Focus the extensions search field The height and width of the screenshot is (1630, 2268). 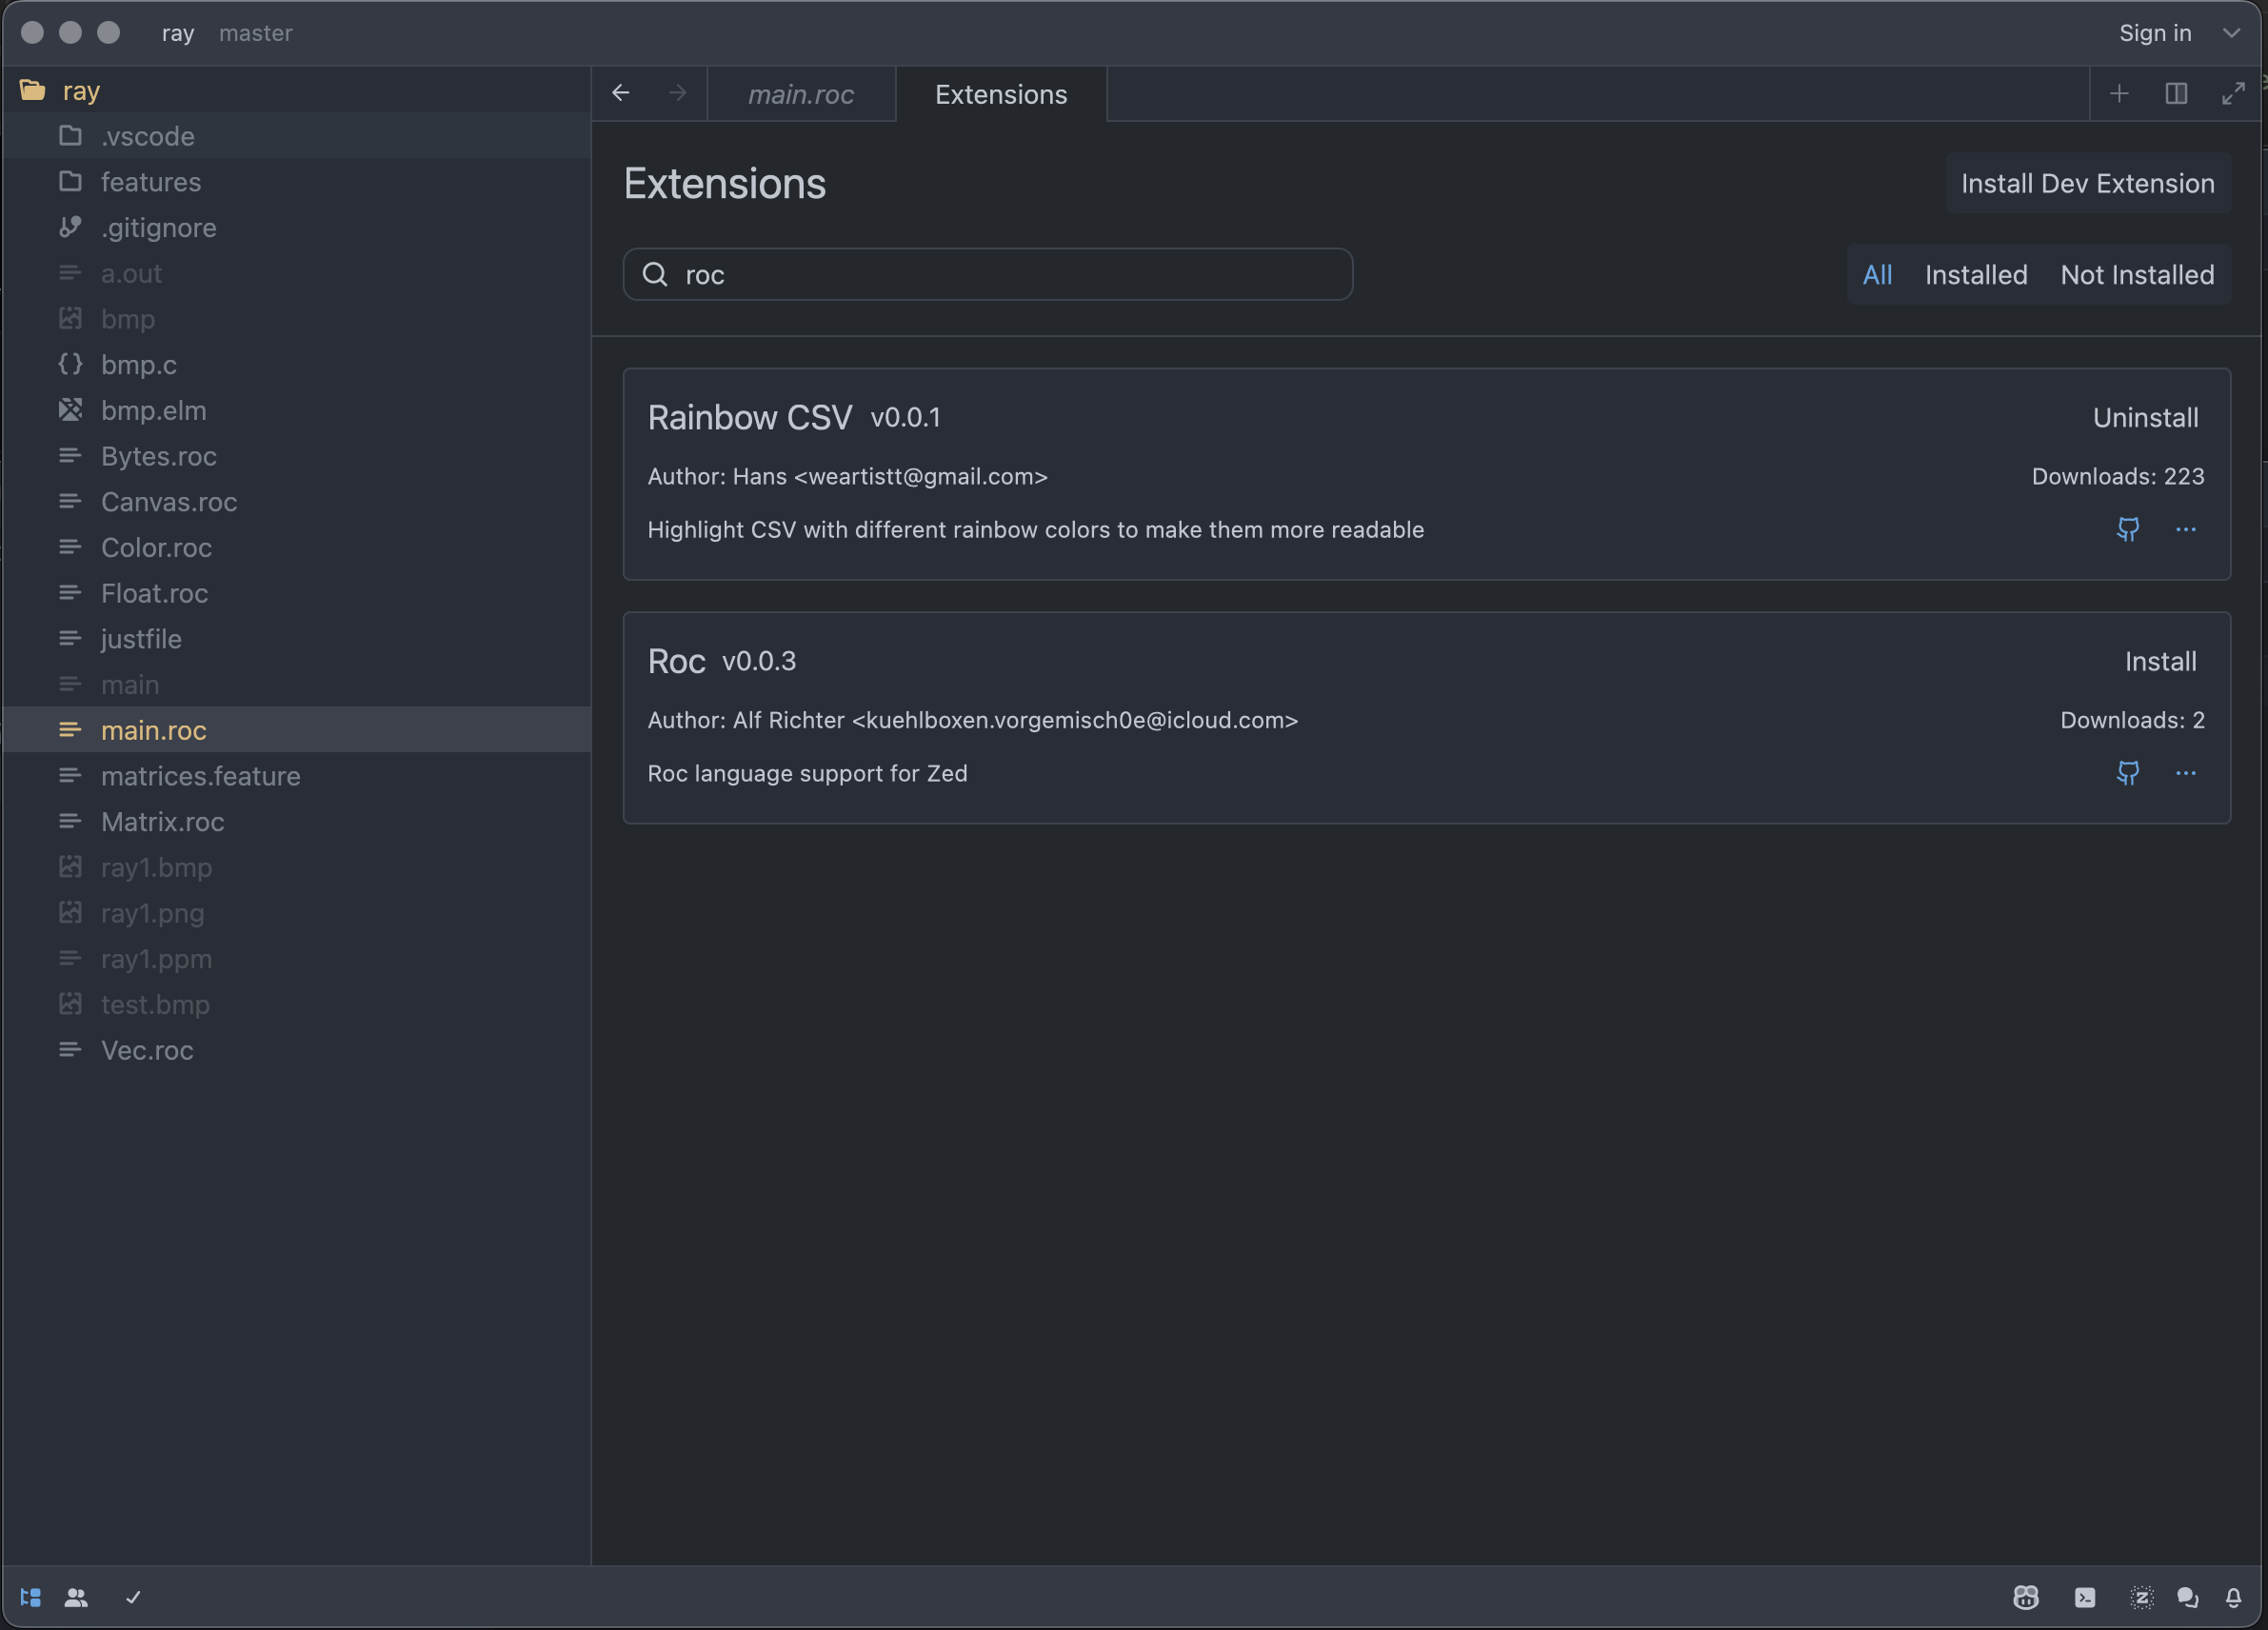pyautogui.click(x=988, y=274)
